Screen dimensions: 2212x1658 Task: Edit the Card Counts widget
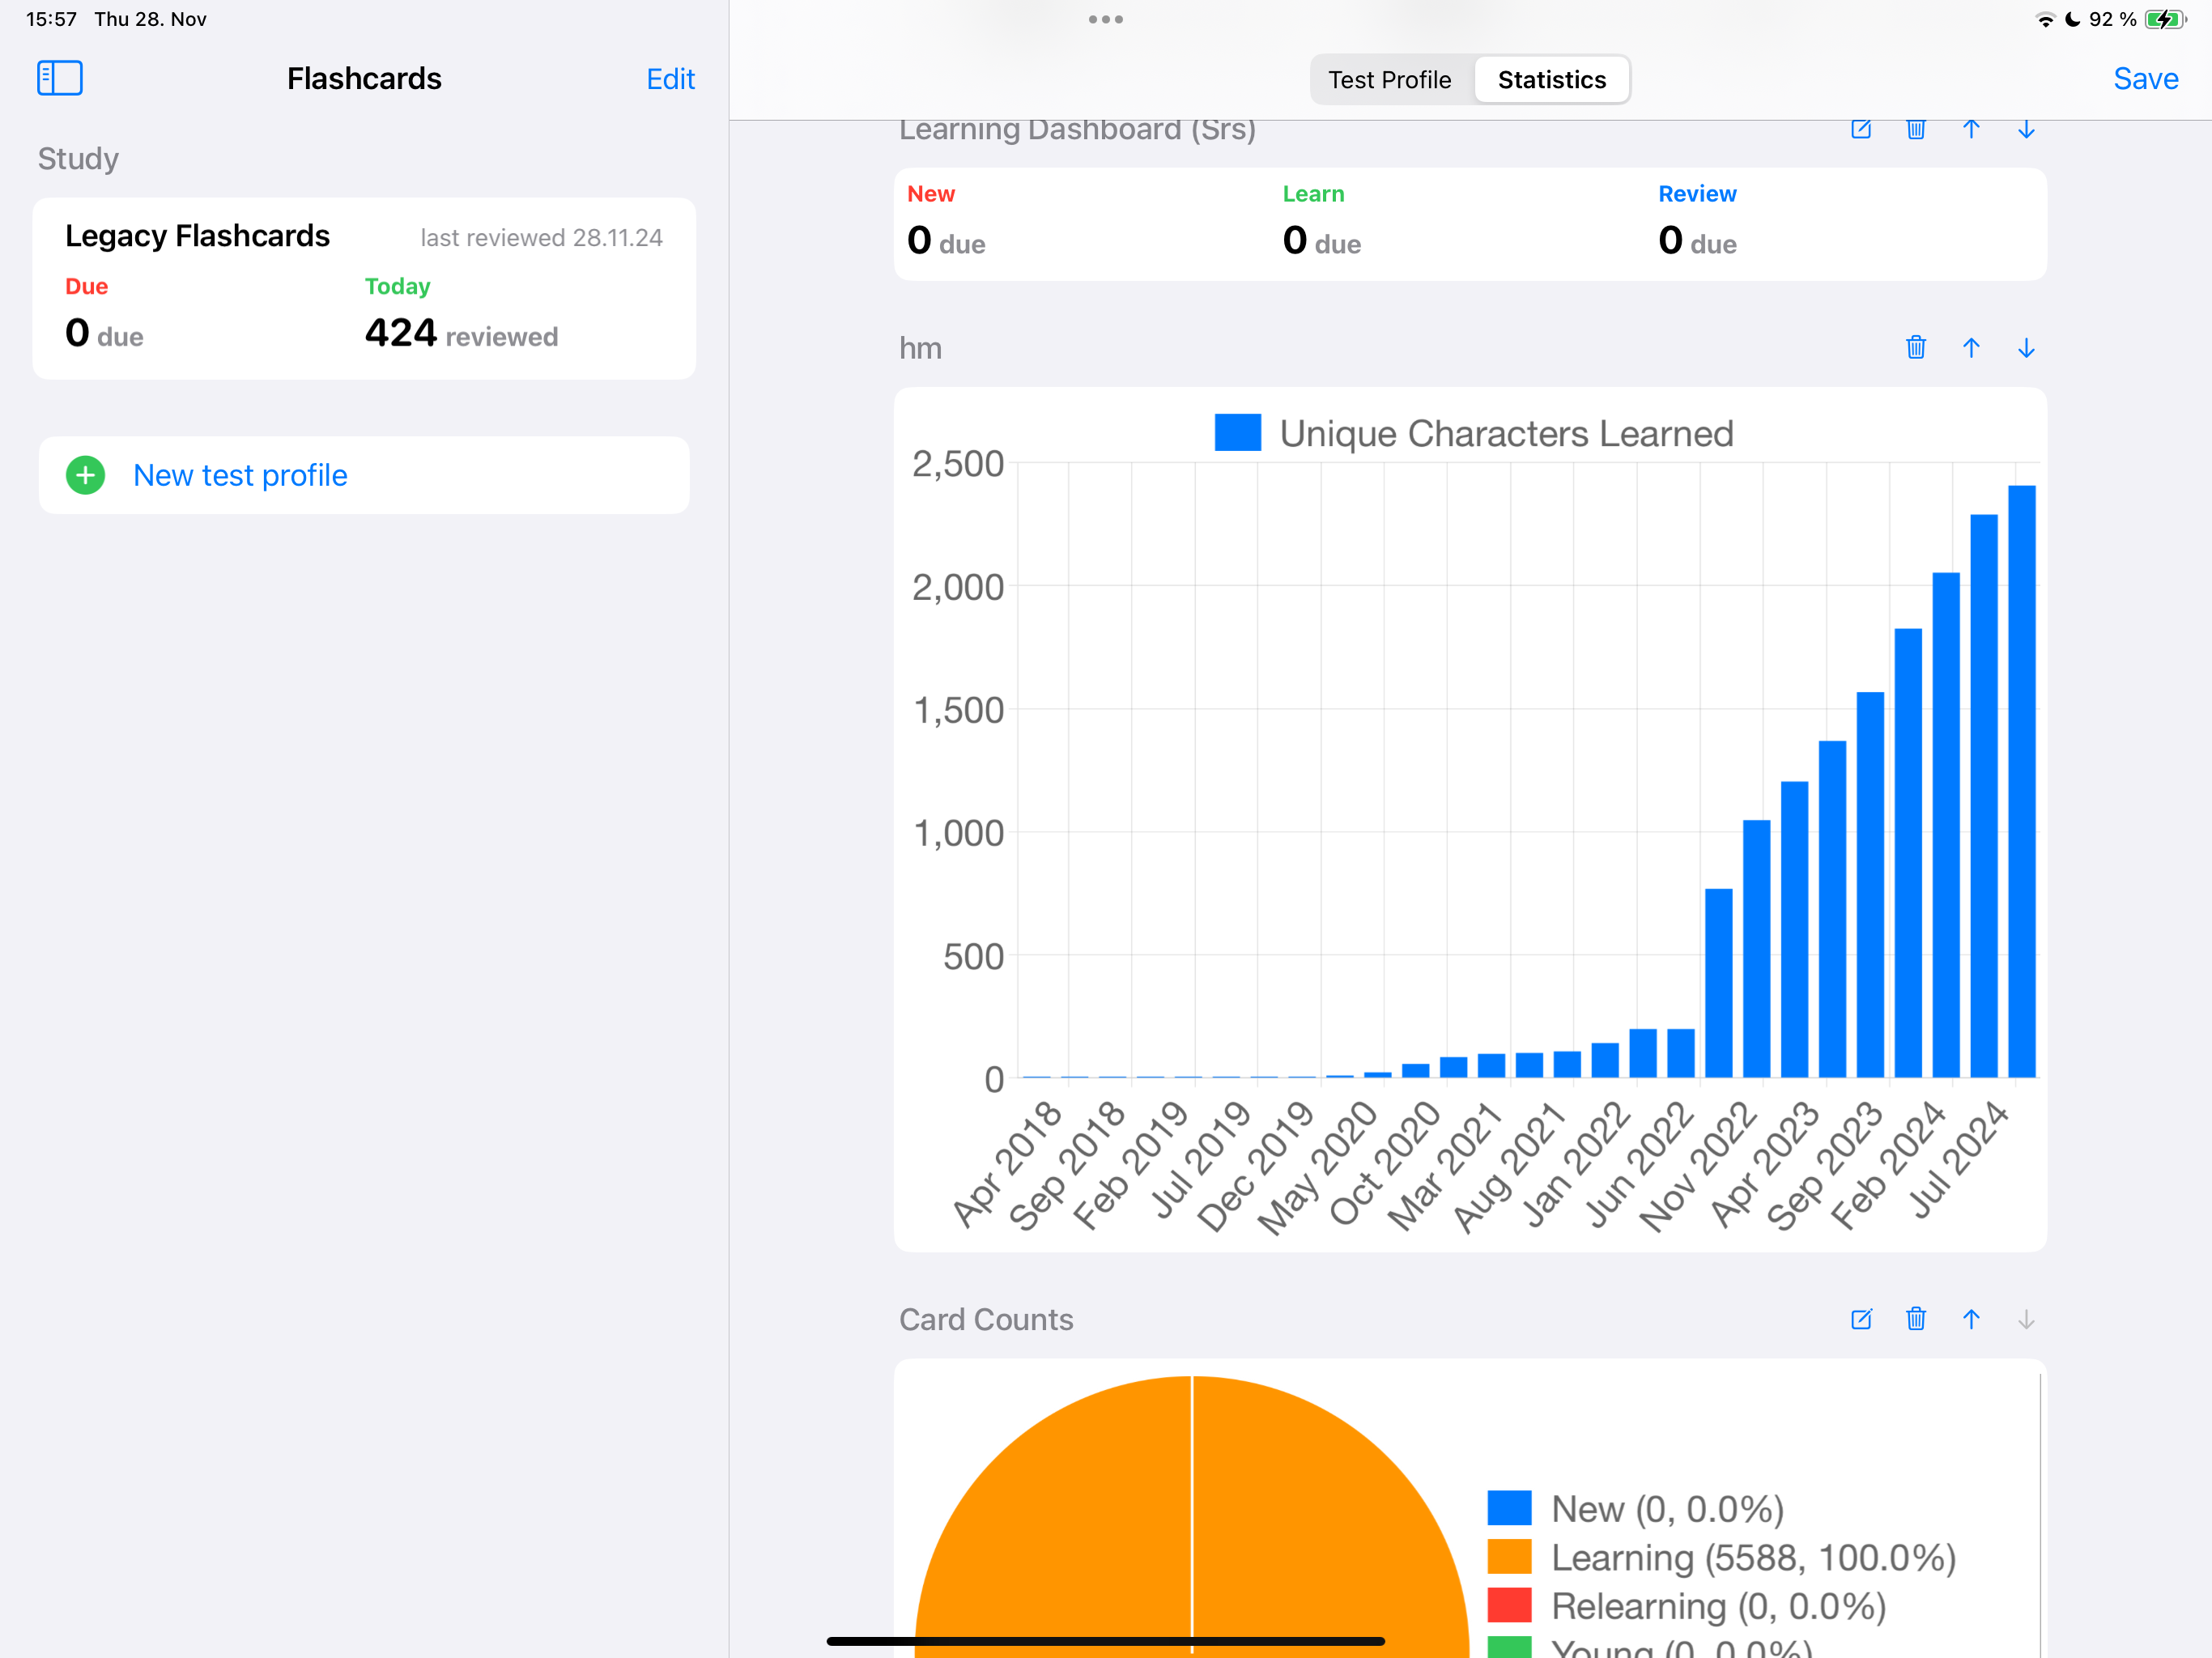click(1861, 1319)
